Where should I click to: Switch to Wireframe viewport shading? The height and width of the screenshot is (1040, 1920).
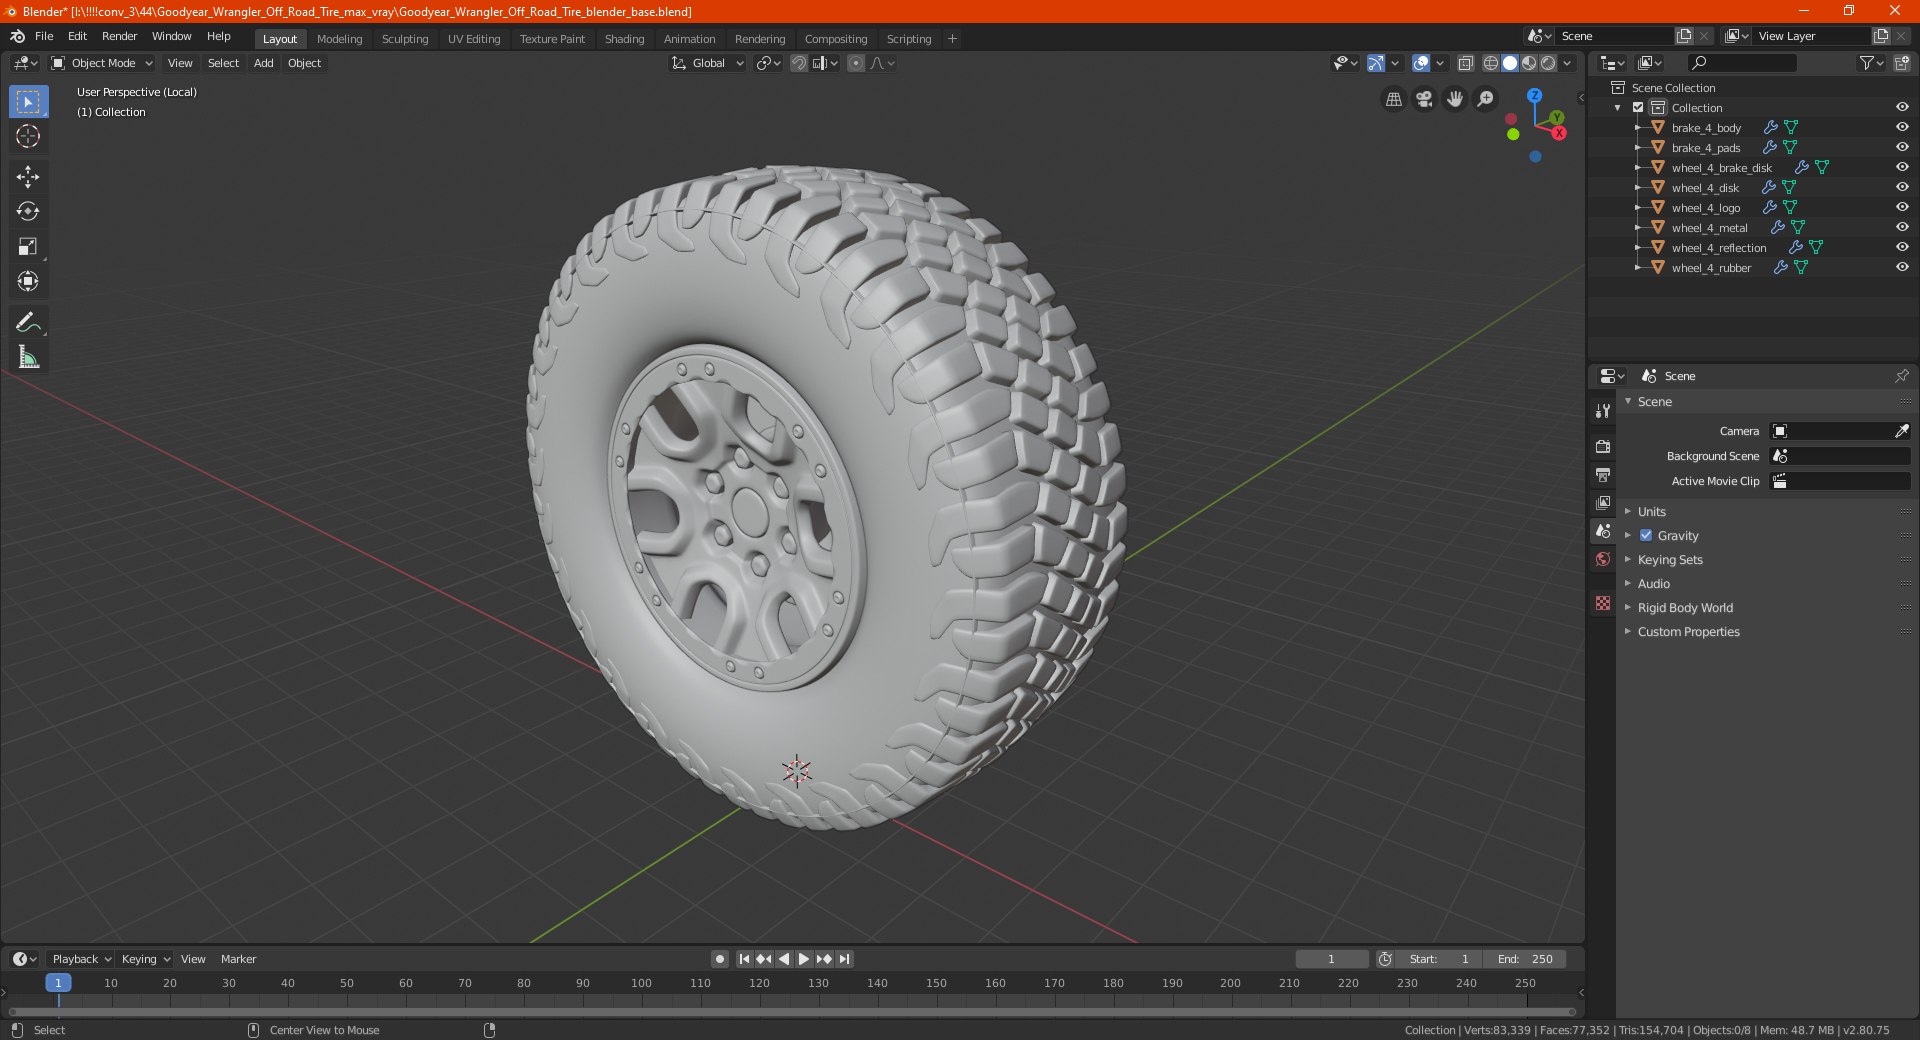tap(1491, 63)
